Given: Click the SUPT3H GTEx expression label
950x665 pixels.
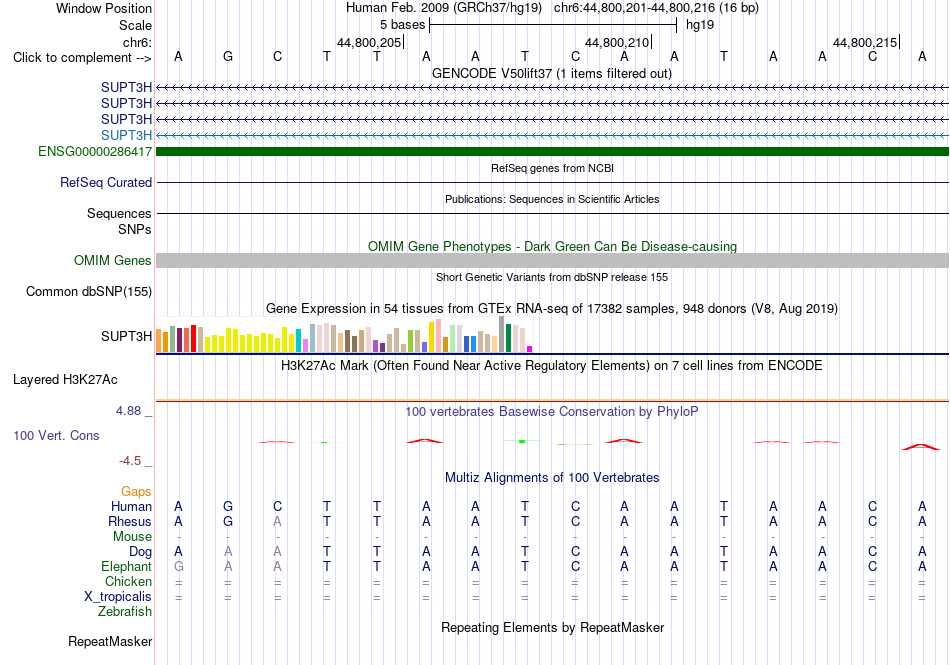Looking at the screenshot, I should tap(126, 336).
